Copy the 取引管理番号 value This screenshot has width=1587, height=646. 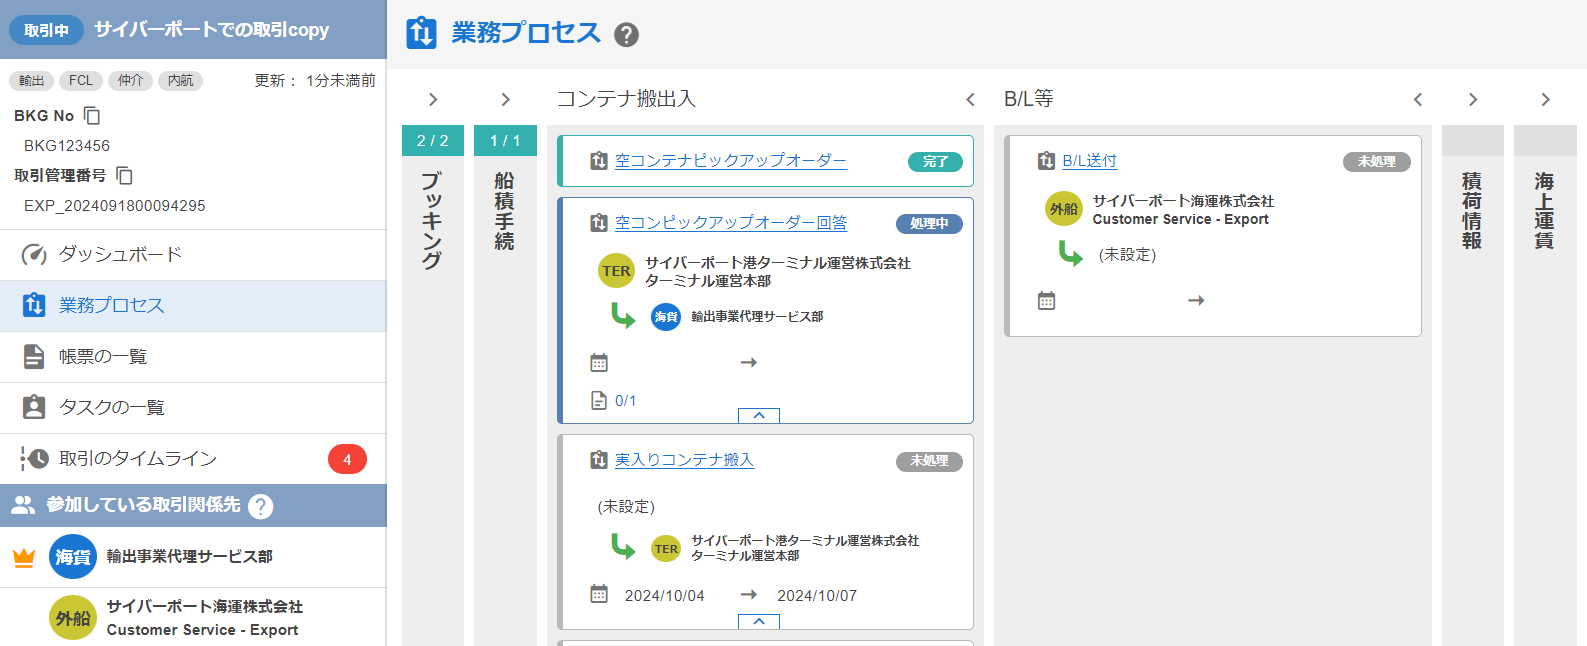click(x=124, y=176)
